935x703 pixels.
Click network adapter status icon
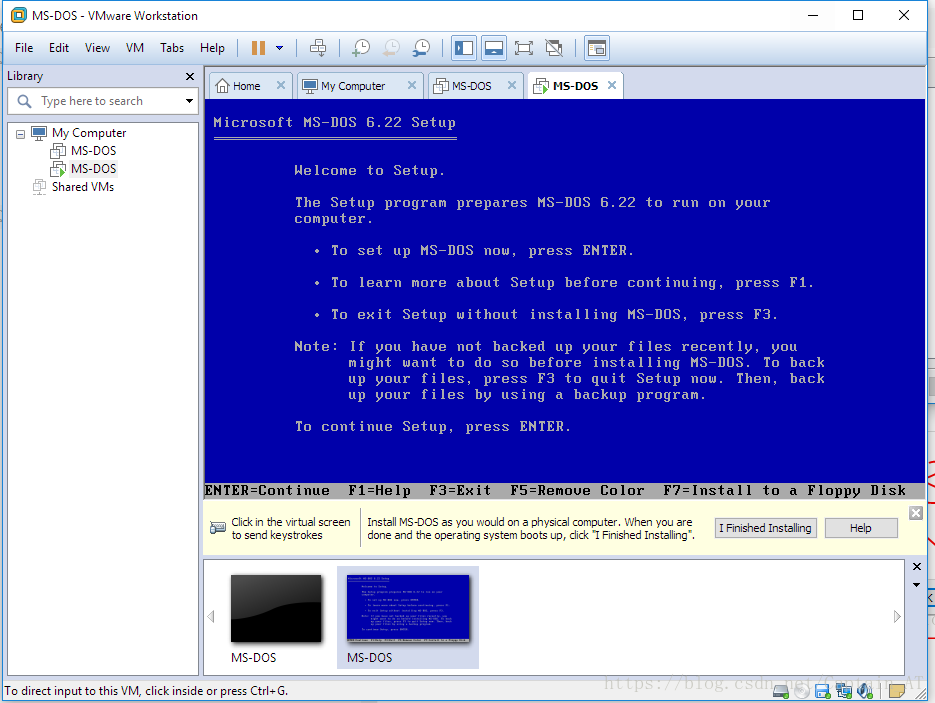click(x=844, y=691)
